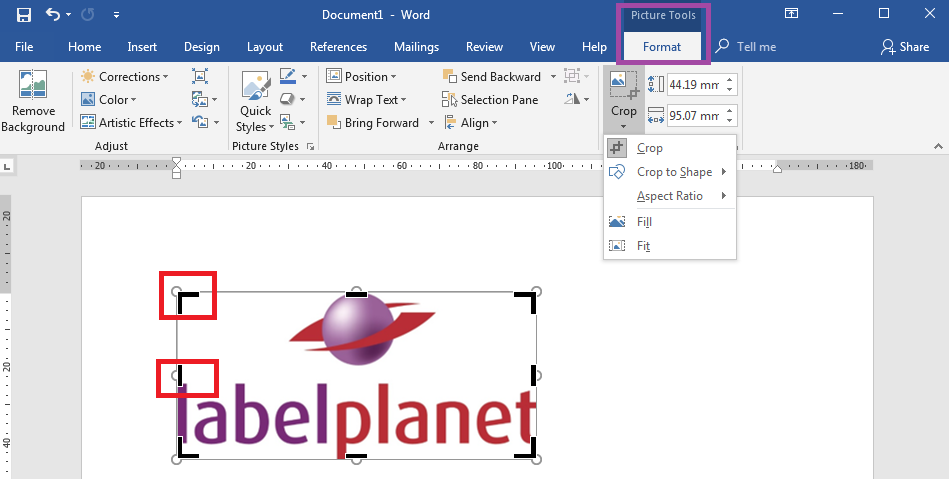The width and height of the screenshot is (949, 480).
Task: Click the Picture Effects icon
Action: coord(287,99)
